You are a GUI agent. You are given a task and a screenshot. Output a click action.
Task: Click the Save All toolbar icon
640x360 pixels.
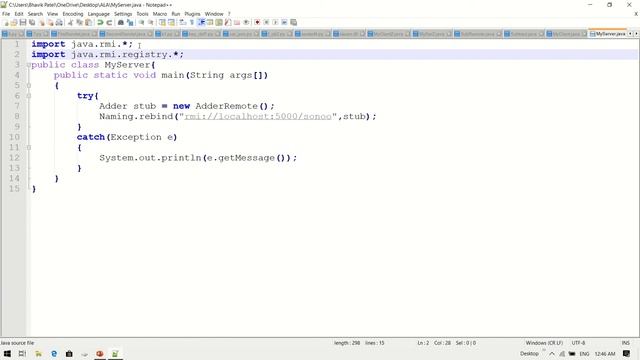(x=32, y=22)
